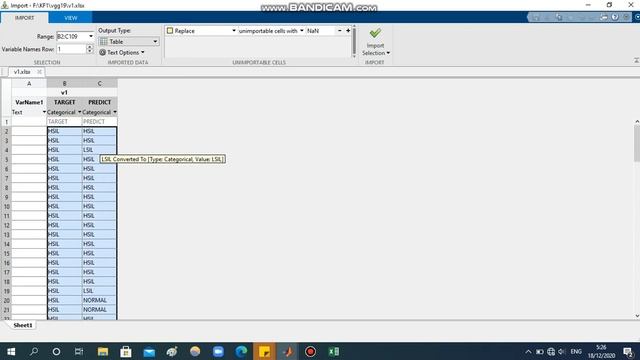Switch to the VIEW tab
Image resolution: width=640 pixels, height=360 pixels.
70,18
